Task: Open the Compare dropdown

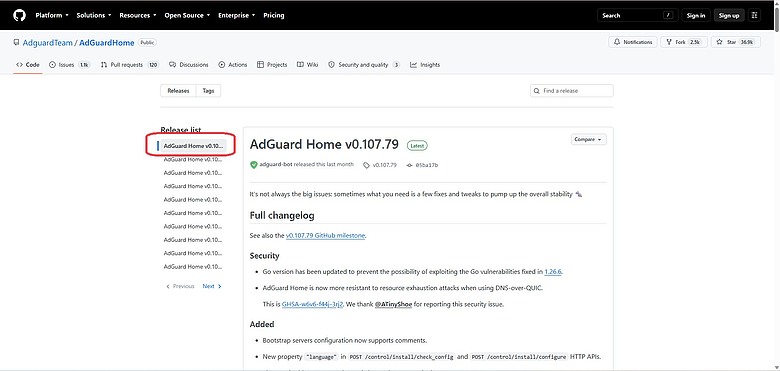Action: pyautogui.click(x=588, y=140)
